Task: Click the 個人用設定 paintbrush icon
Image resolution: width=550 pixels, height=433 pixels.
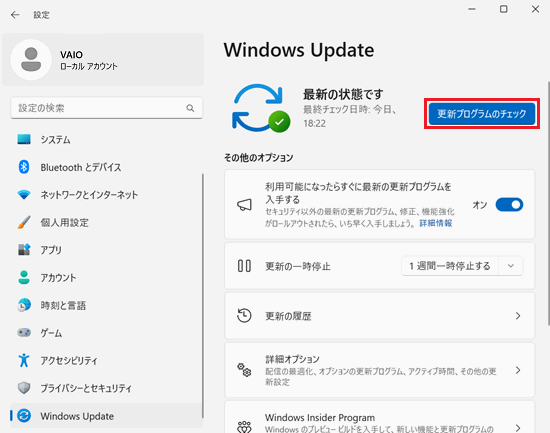Action: (24, 222)
